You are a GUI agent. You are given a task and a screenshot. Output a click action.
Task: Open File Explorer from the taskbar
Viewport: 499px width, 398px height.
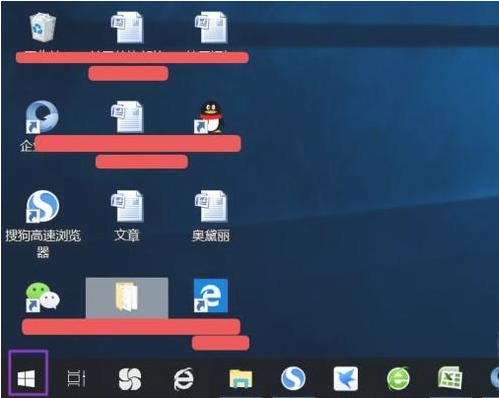241,379
